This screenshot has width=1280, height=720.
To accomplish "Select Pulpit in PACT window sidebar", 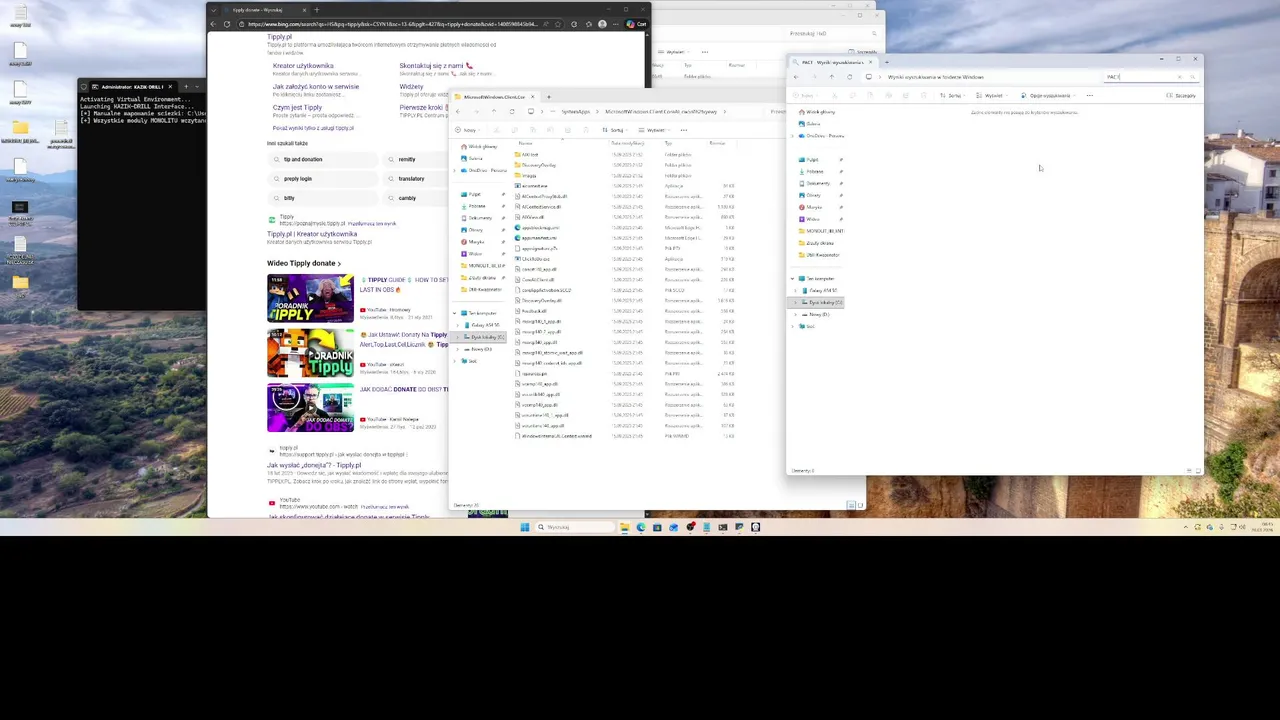I will point(812,159).
